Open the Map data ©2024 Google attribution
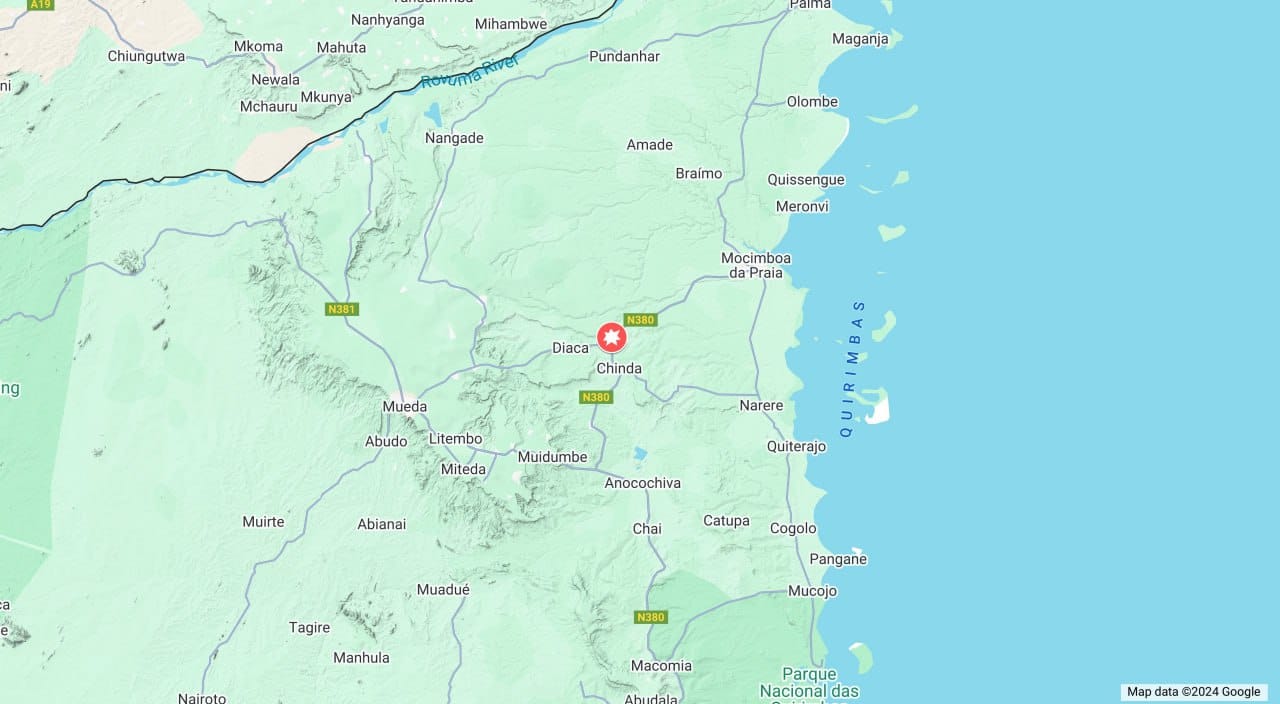The image size is (1280, 704). (x=1194, y=692)
